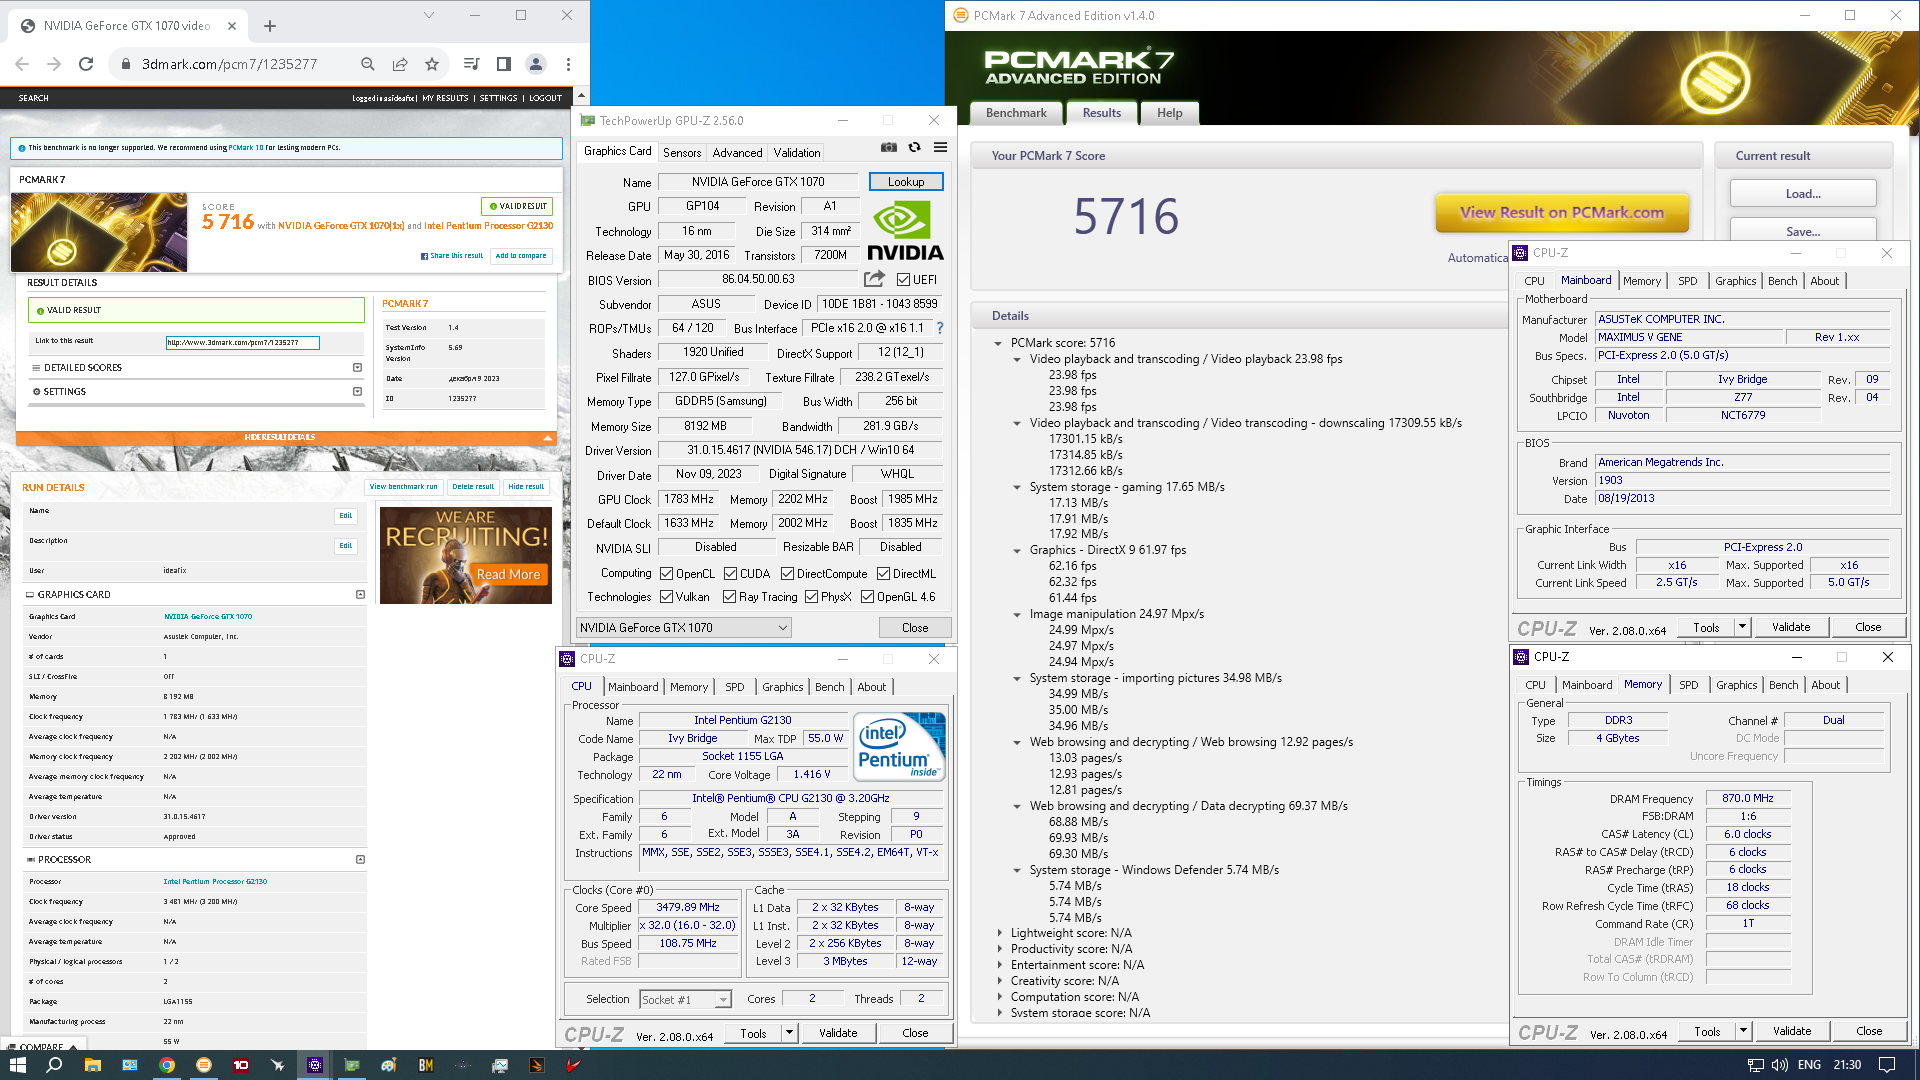The height and width of the screenshot is (1080, 1920).
Task: Bookmark the page with the star icon
Action: pyautogui.click(x=432, y=64)
